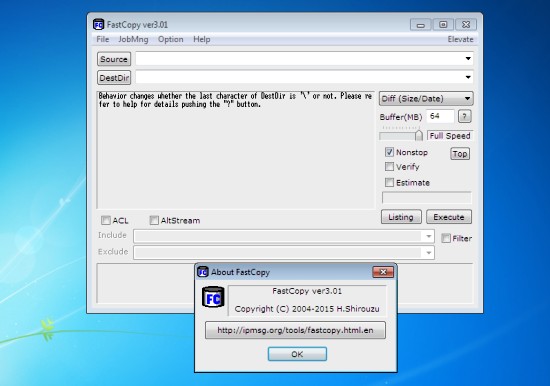Disable the Nonstop checkbox
Image resolution: width=550 pixels, height=386 pixels.
click(389, 152)
